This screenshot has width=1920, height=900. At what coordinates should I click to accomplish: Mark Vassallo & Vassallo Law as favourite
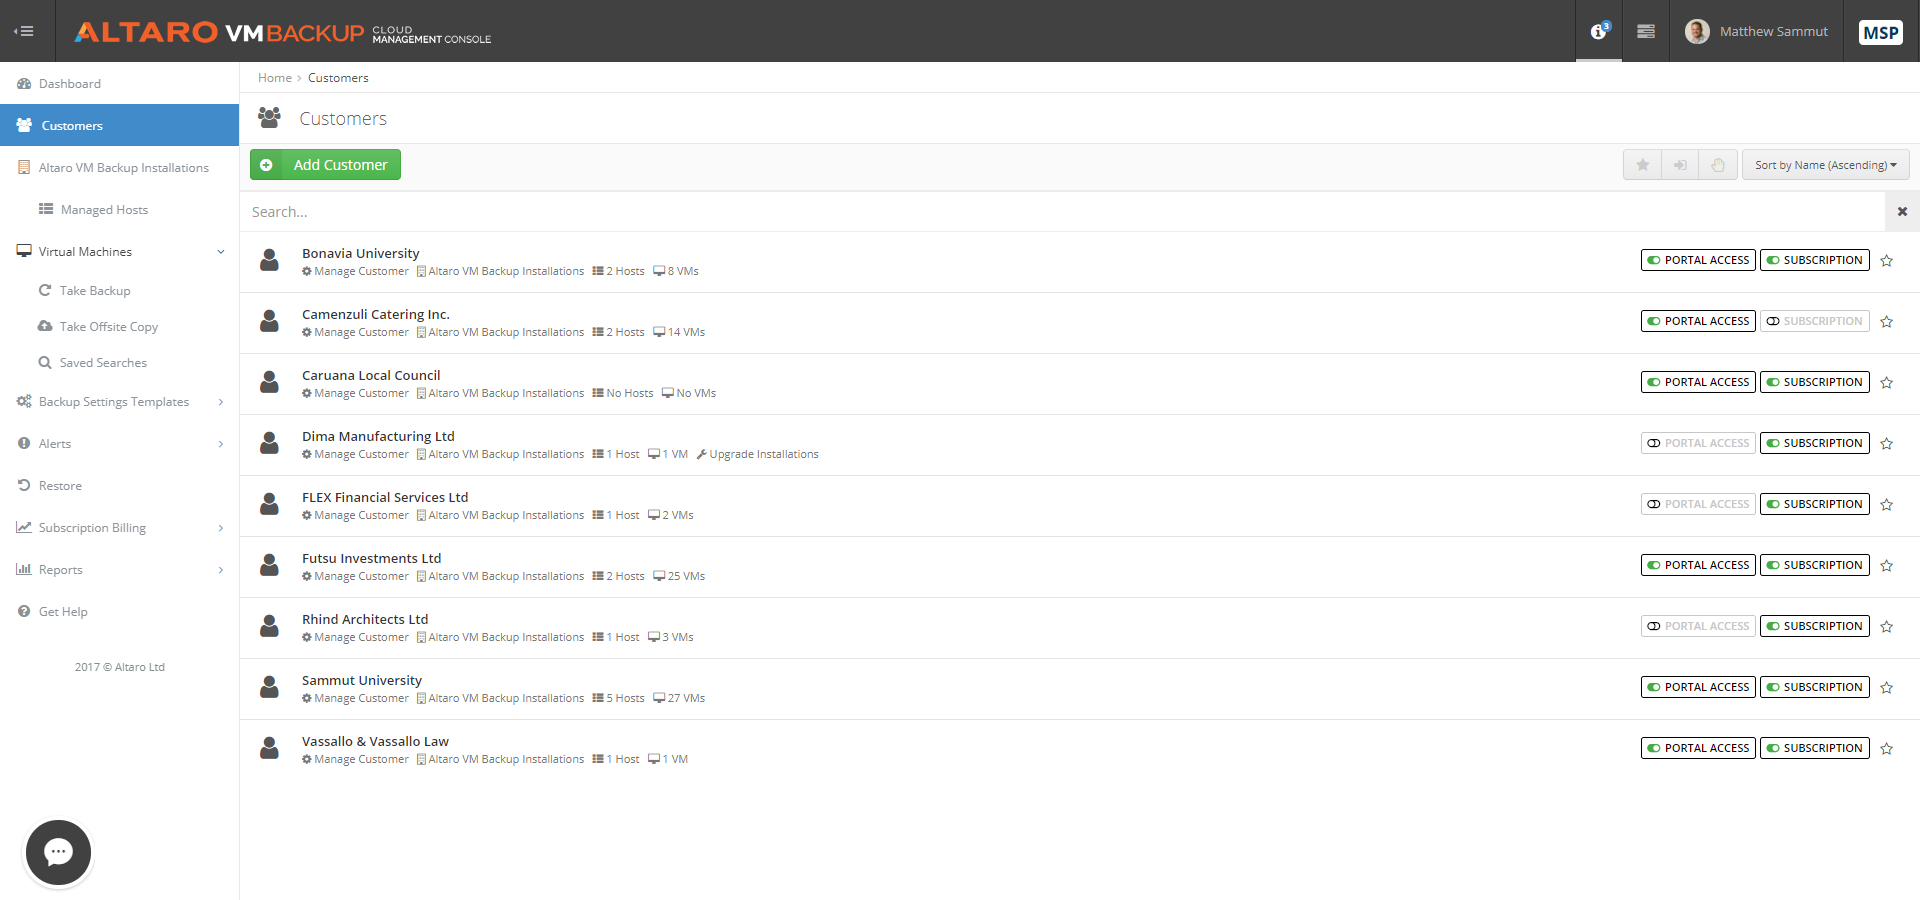click(1887, 749)
